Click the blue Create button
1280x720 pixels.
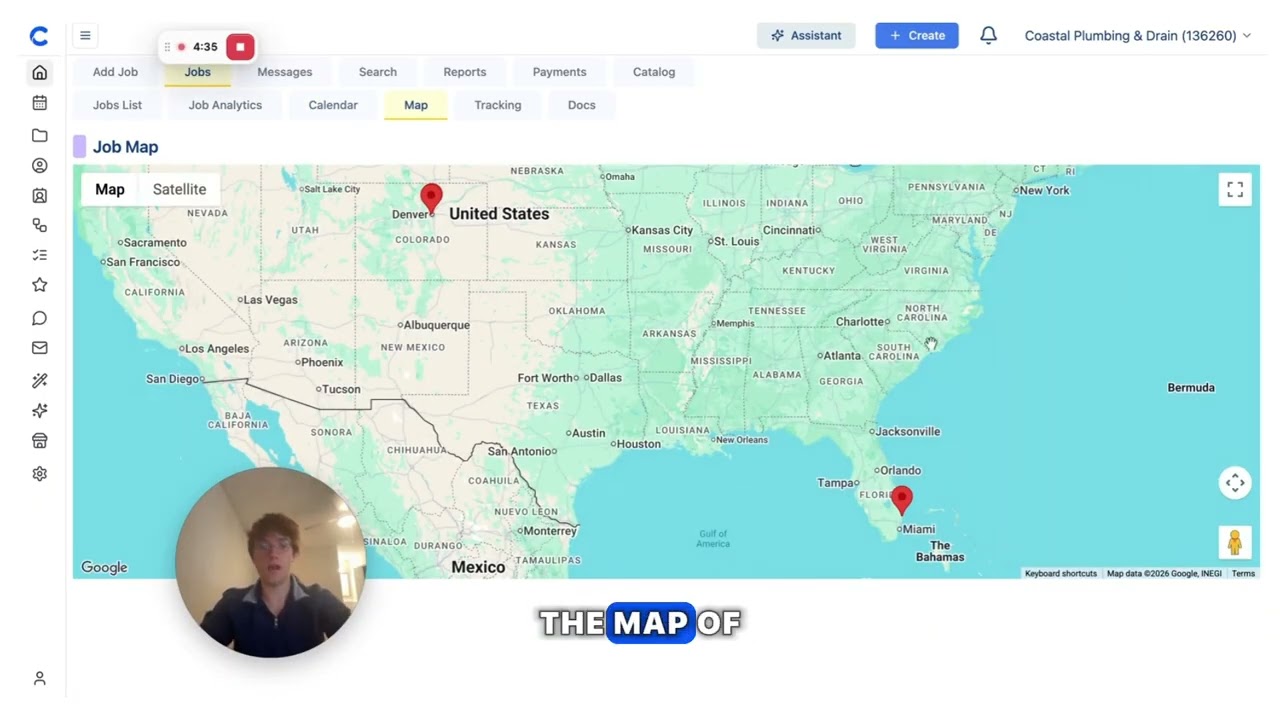917,36
